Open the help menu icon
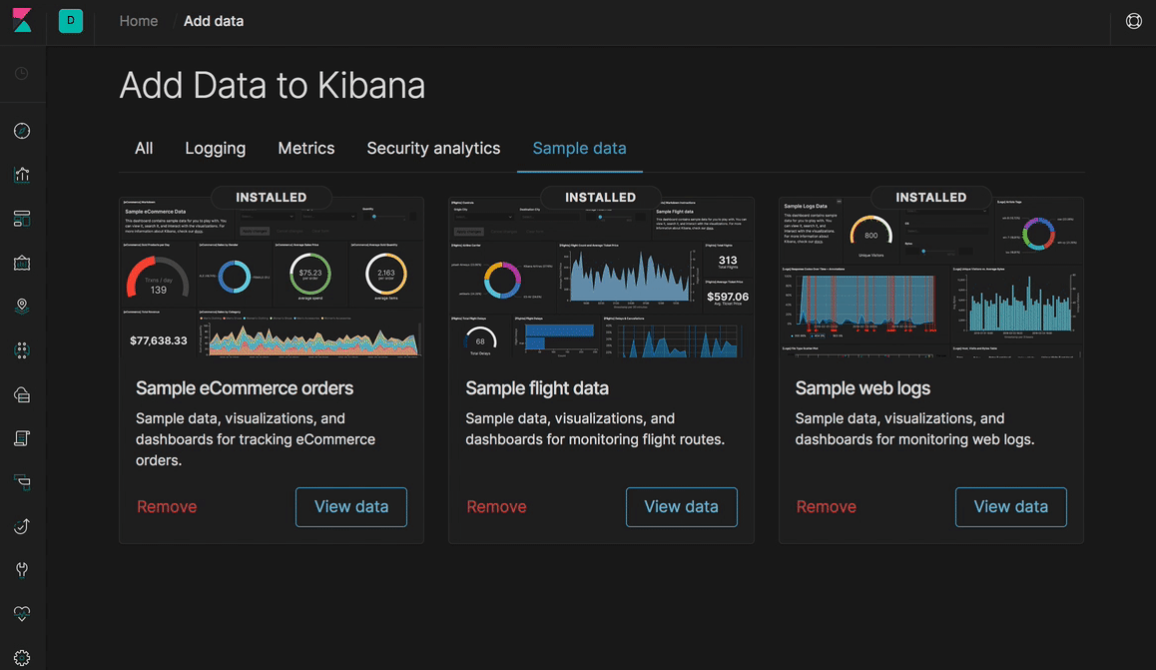1156x670 pixels. coord(1134,21)
